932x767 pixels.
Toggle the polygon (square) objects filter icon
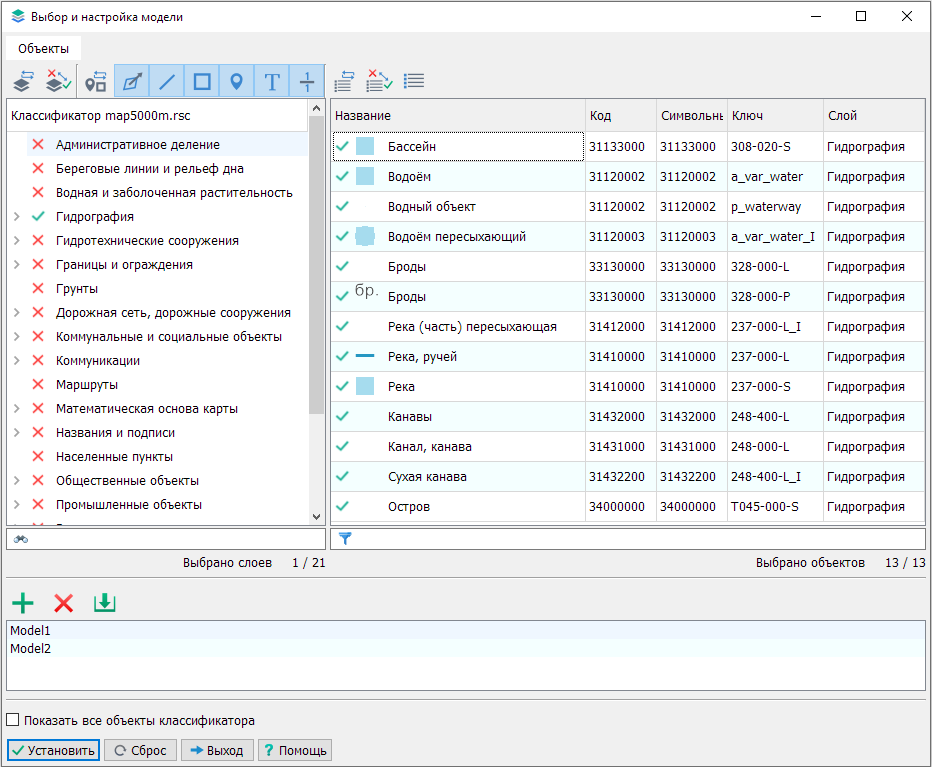pyautogui.click(x=202, y=82)
